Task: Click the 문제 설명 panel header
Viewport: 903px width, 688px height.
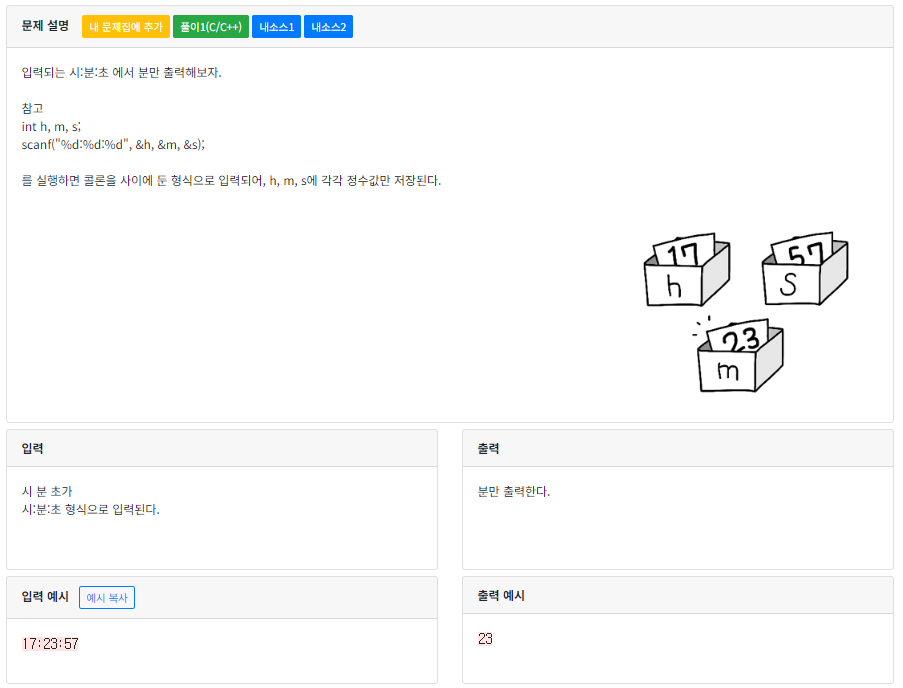Action: click(x=45, y=27)
